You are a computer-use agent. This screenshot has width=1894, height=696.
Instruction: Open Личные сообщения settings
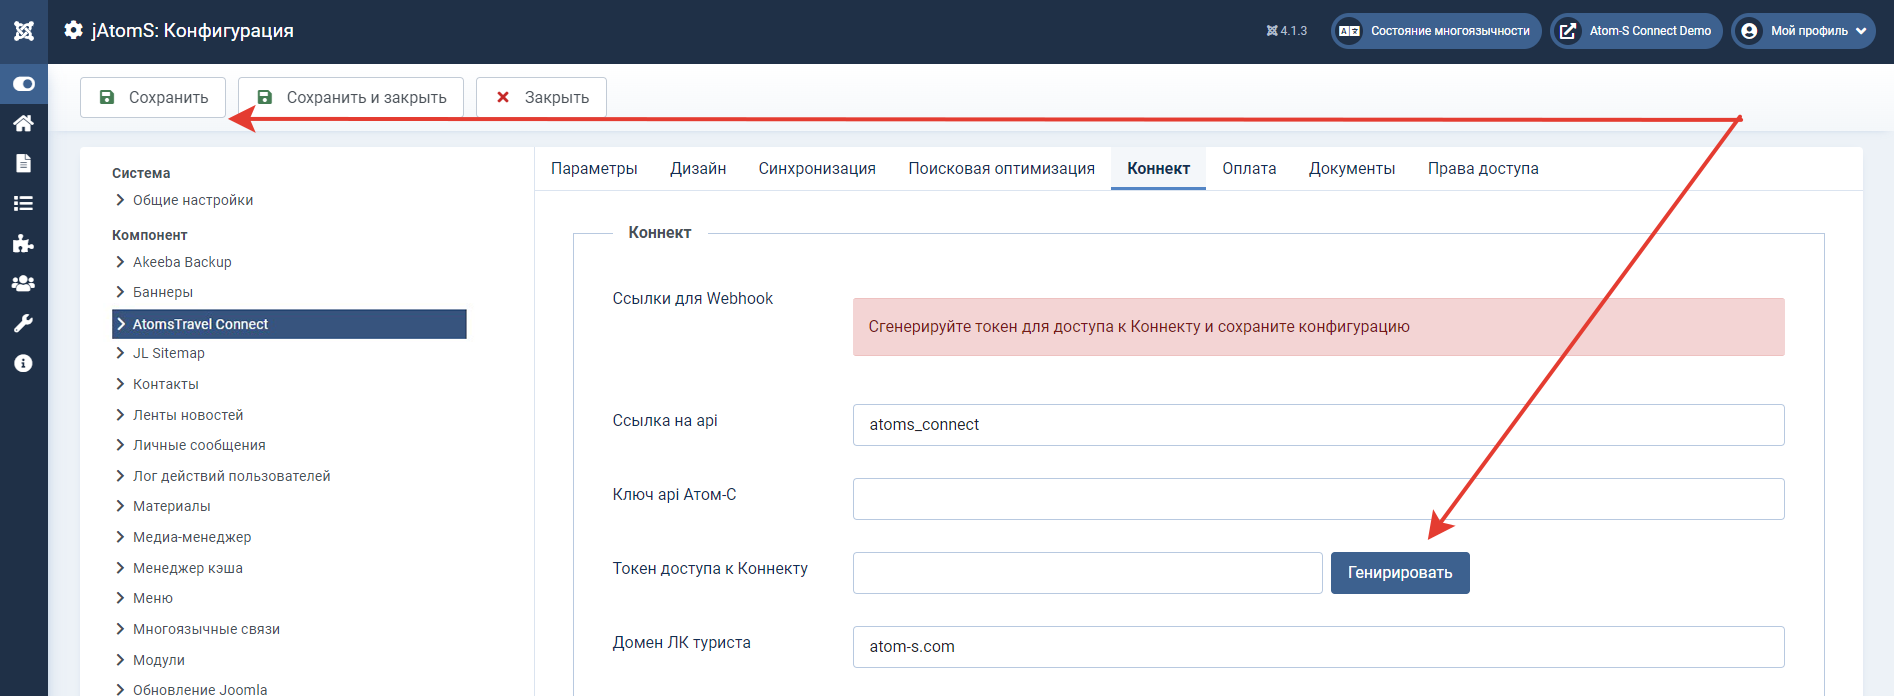(199, 445)
